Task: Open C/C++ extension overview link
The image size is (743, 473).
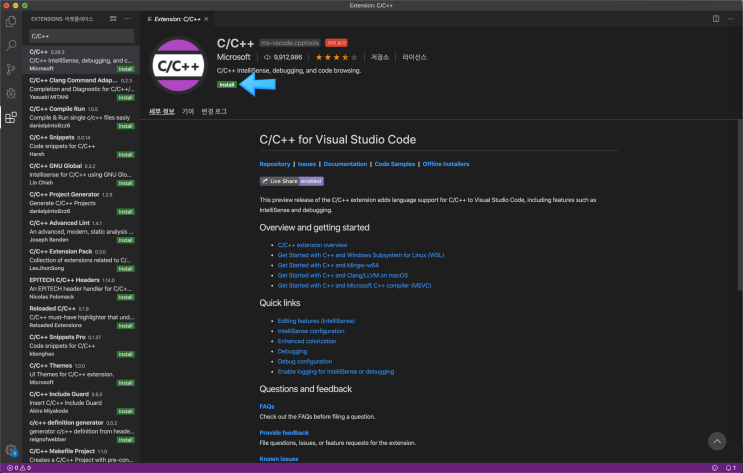Action: [x=312, y=245]
